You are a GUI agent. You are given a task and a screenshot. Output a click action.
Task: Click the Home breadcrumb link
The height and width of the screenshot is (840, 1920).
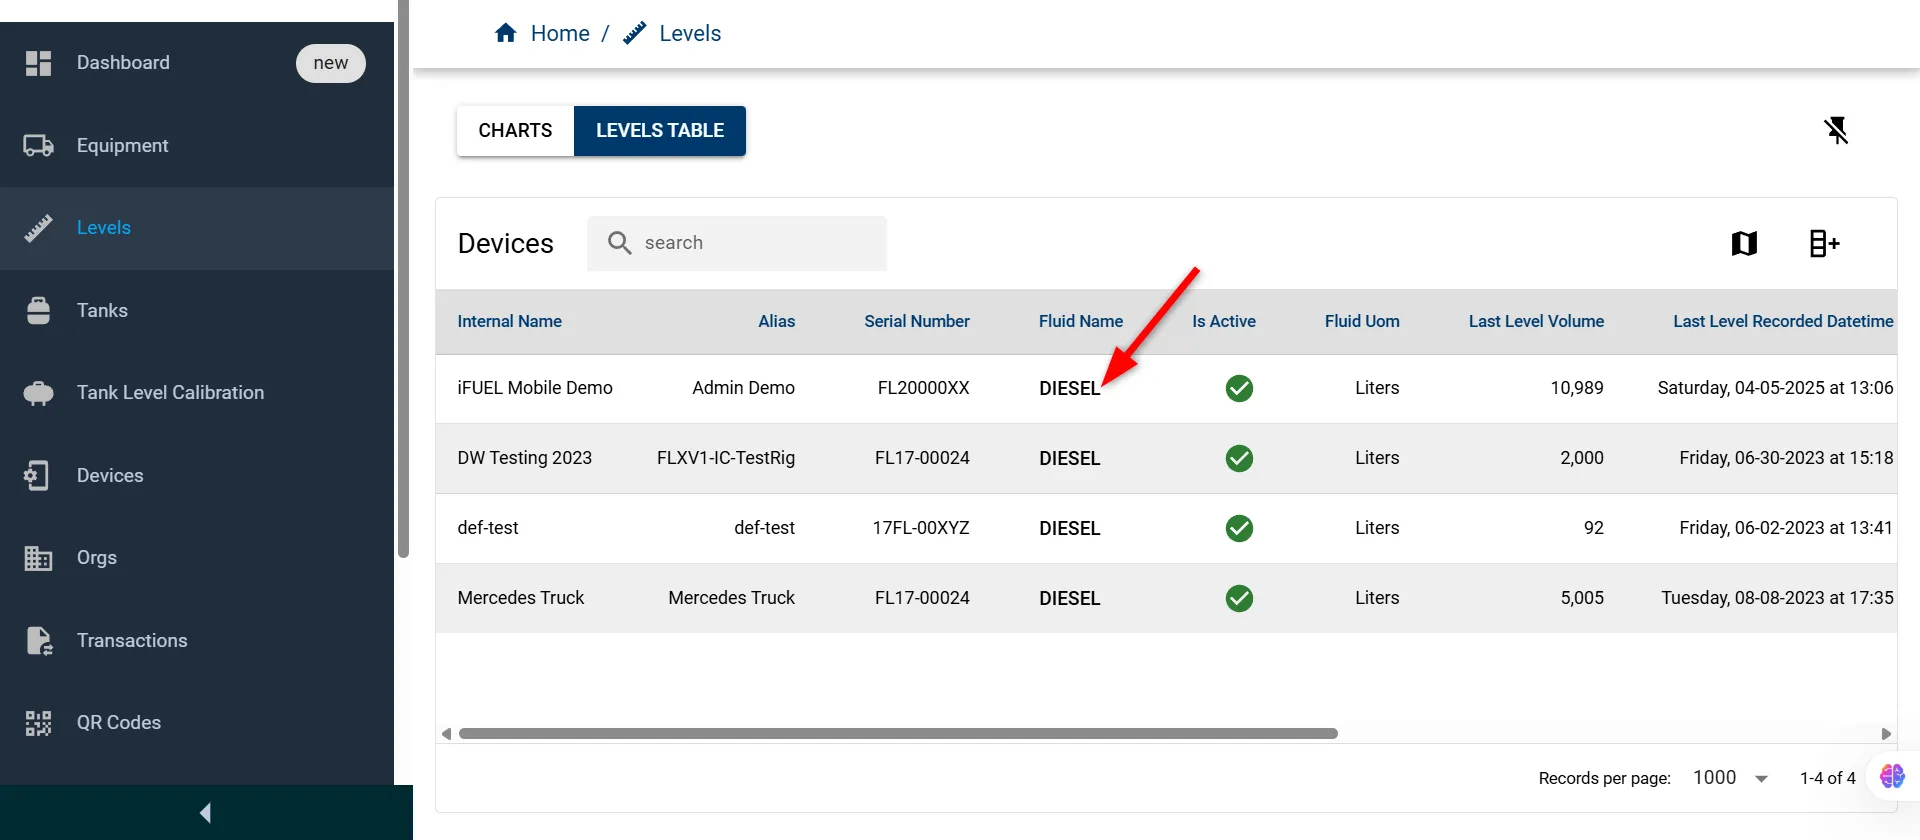(560, 33)
